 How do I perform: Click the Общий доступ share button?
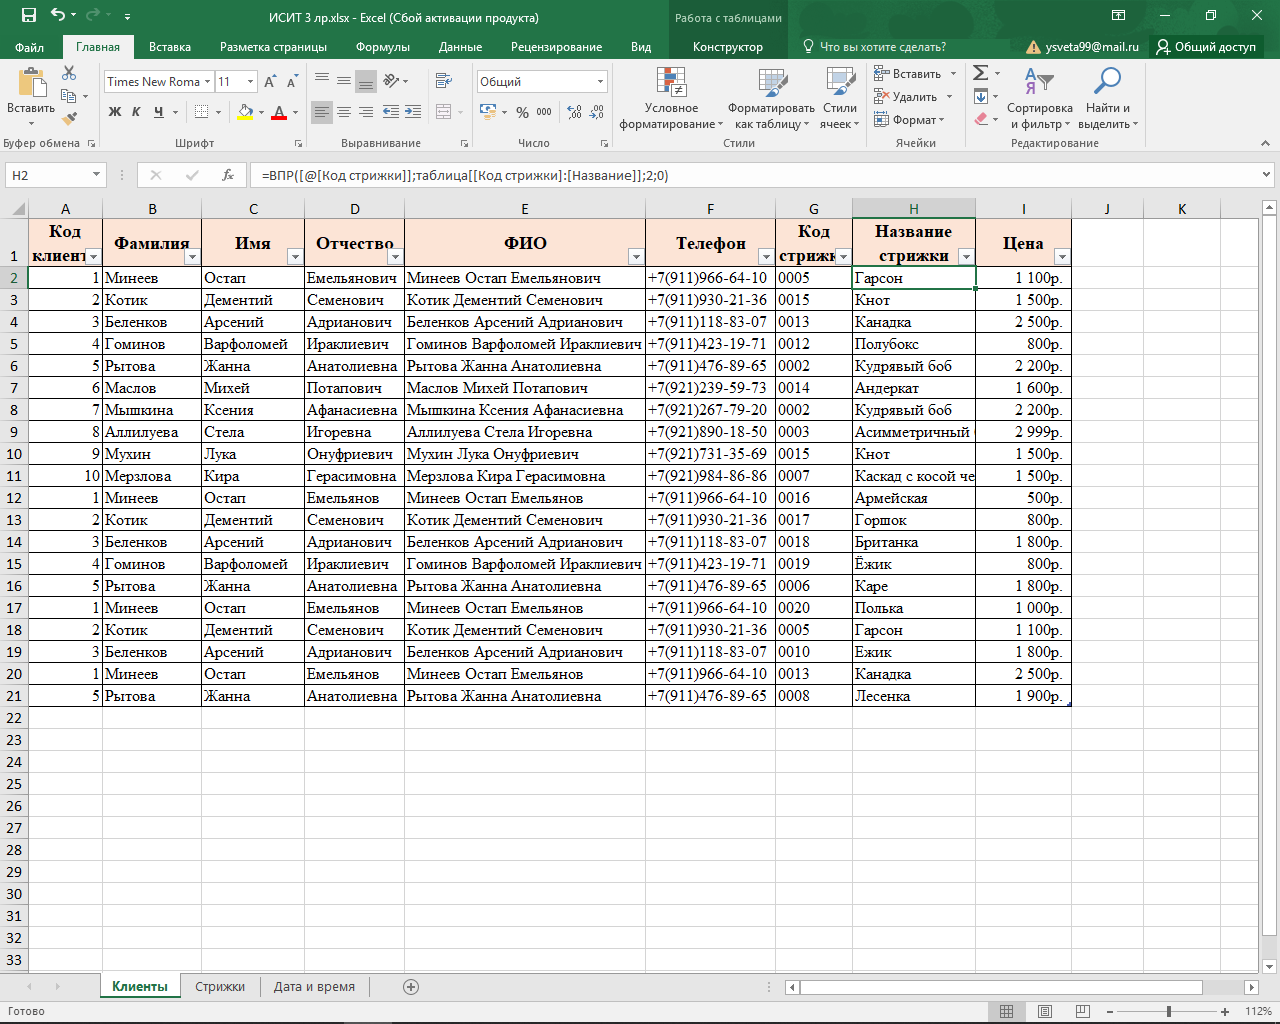tap(1206, 47)
